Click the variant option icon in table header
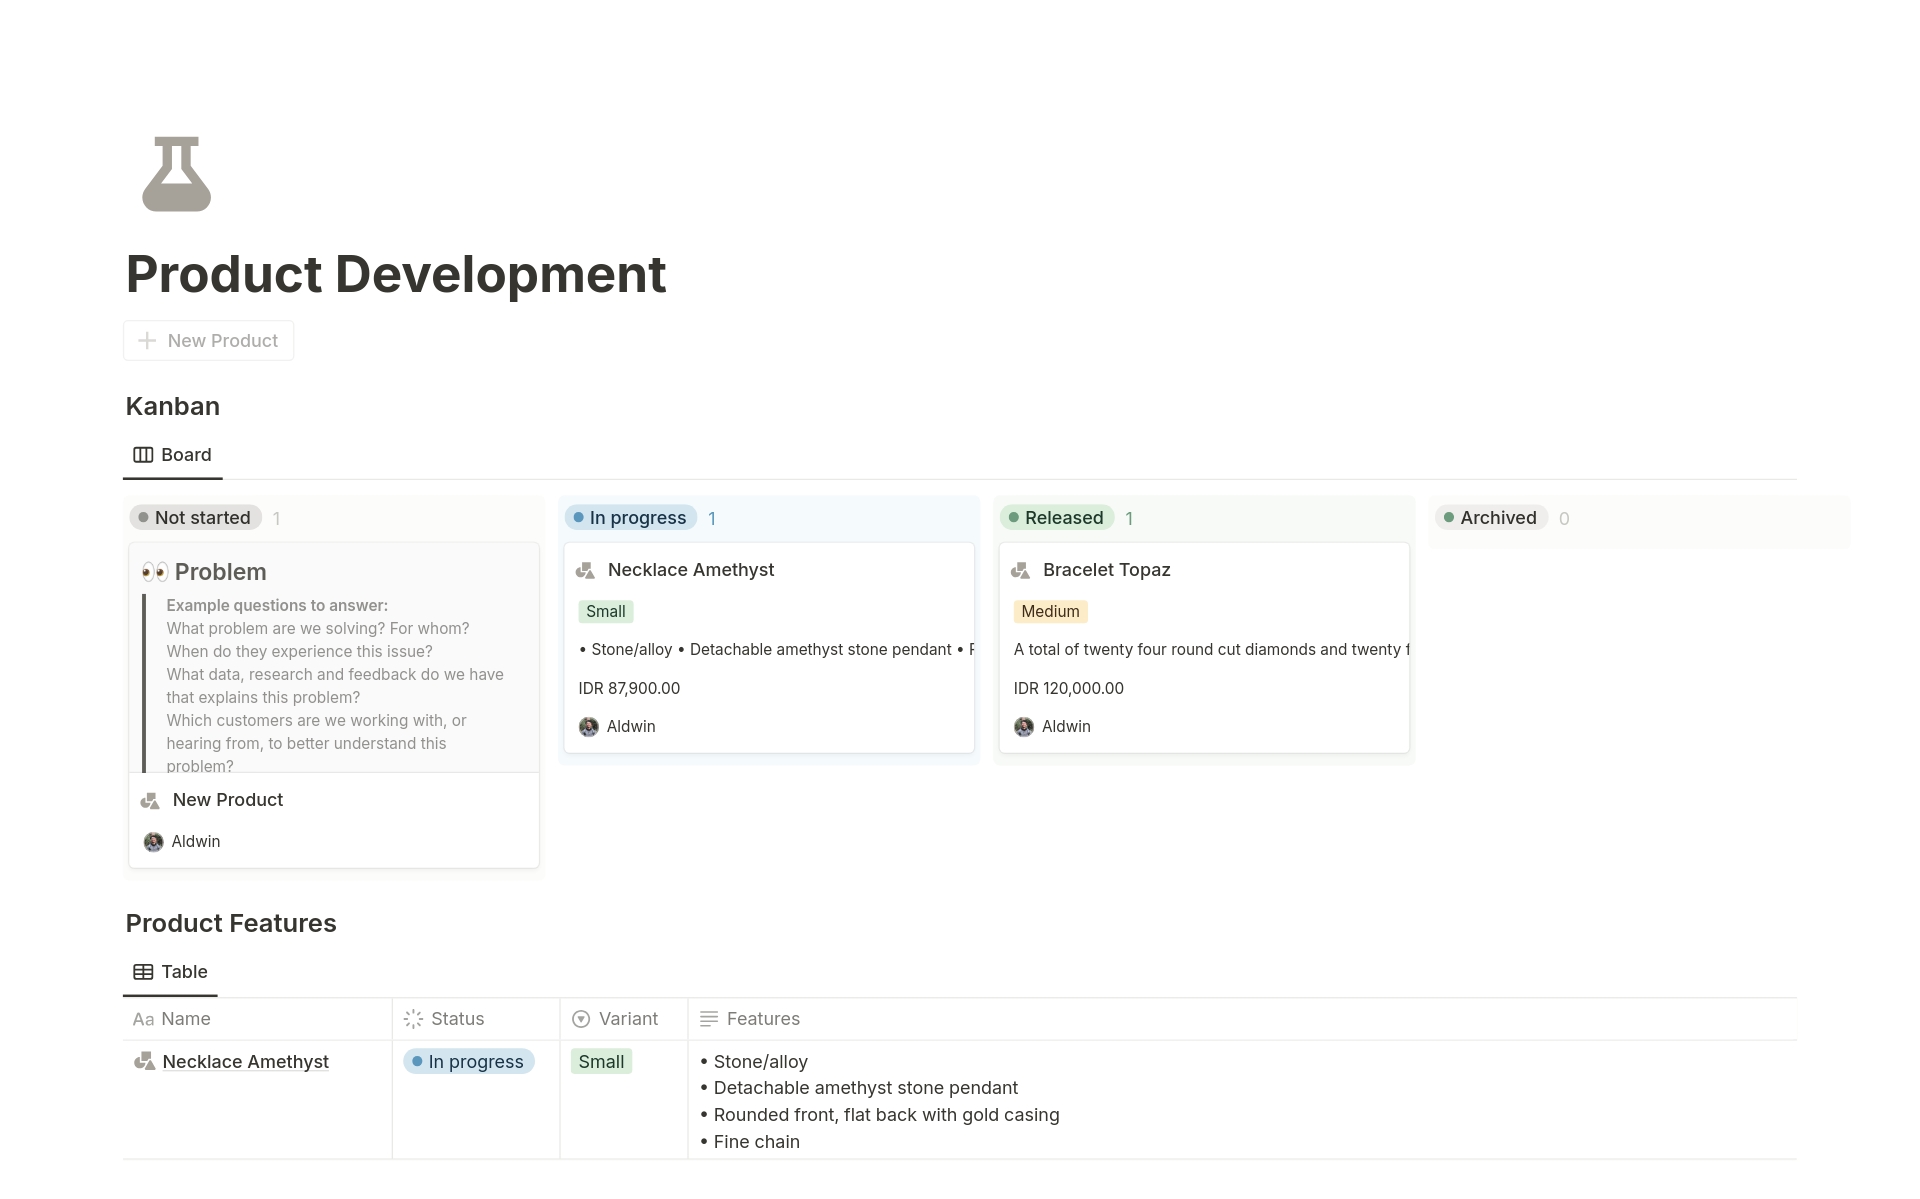The width and height of the screenshot is (1920, 1199). pyautogui.click(x=582, y=1017)
